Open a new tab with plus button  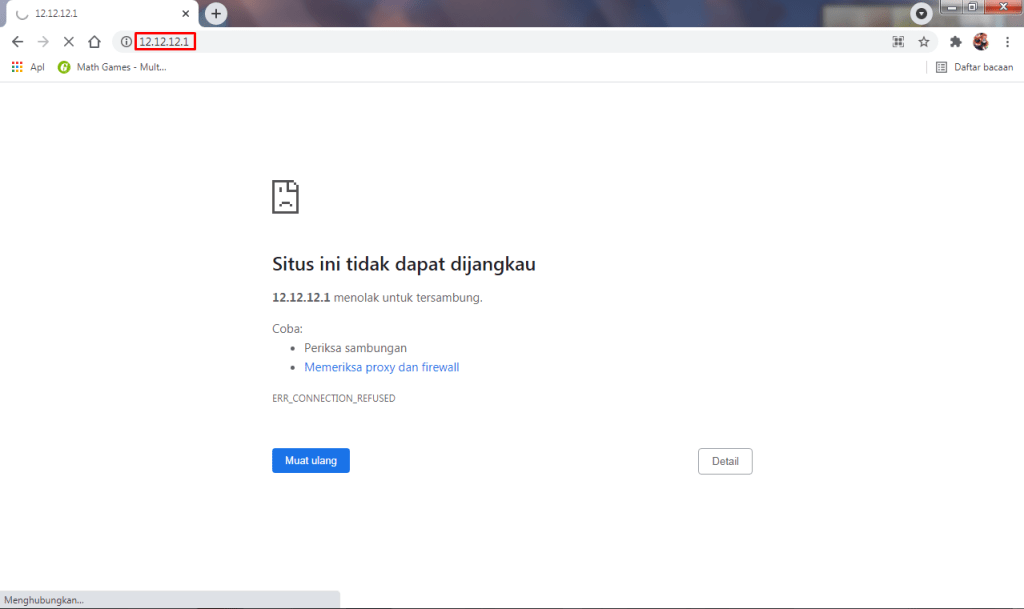tap(216, 14)
